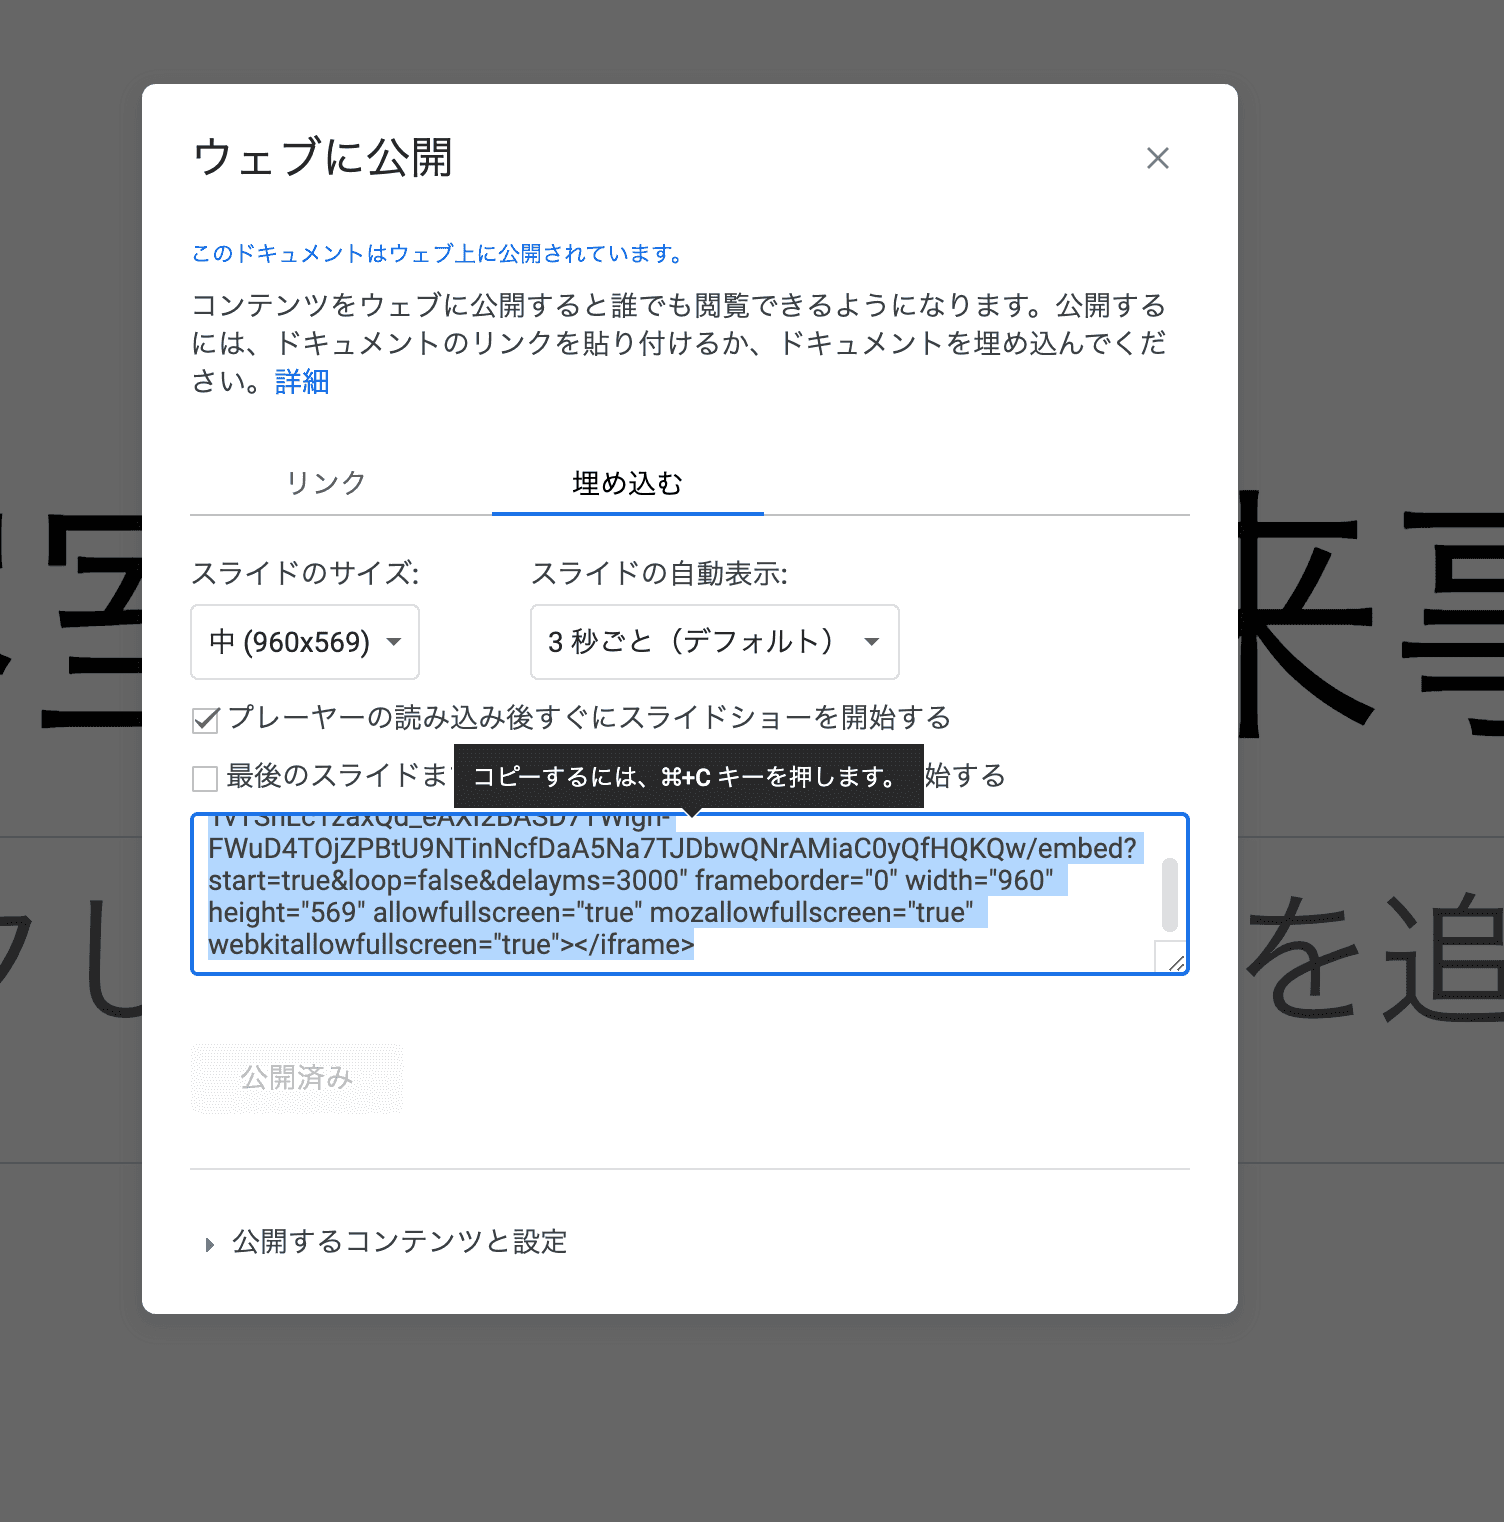Enable the 最後のスライド restart checkbox
Screen dimensions: 1504x1522
(x=205, y=778)
